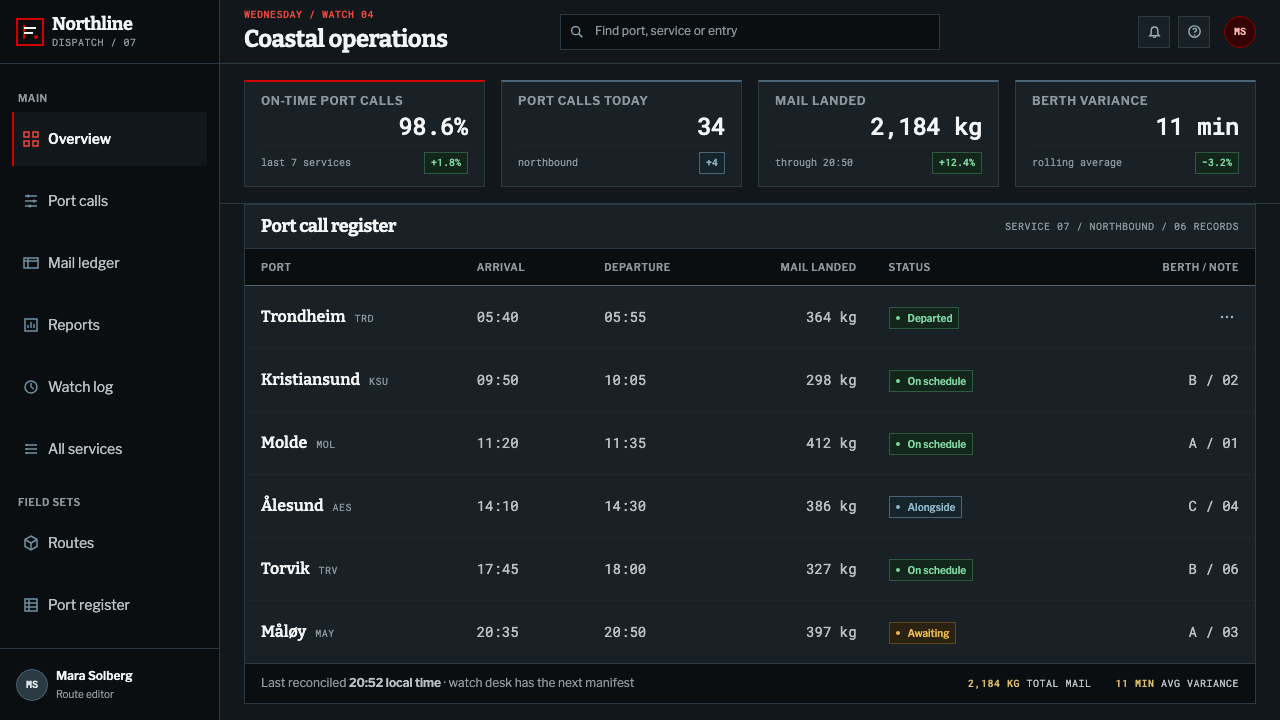Click the MAIL LANDED column header
1280x720 pixels.
tap(818, 267)
